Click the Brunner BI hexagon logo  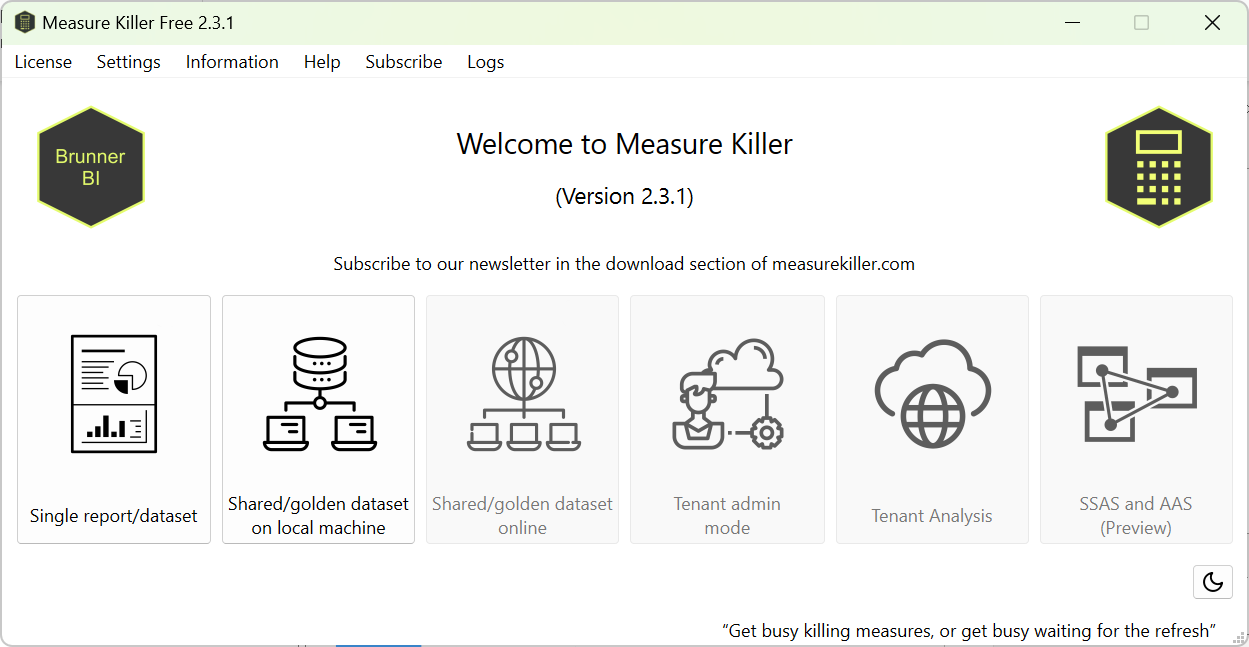point(91,167)
